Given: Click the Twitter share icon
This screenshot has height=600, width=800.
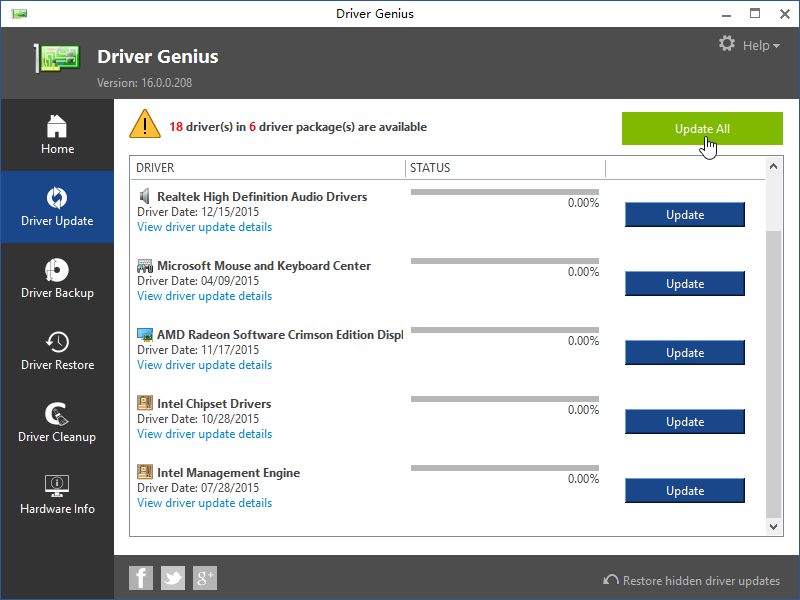Looking at the screenshot, I should [x=172, y=578].
